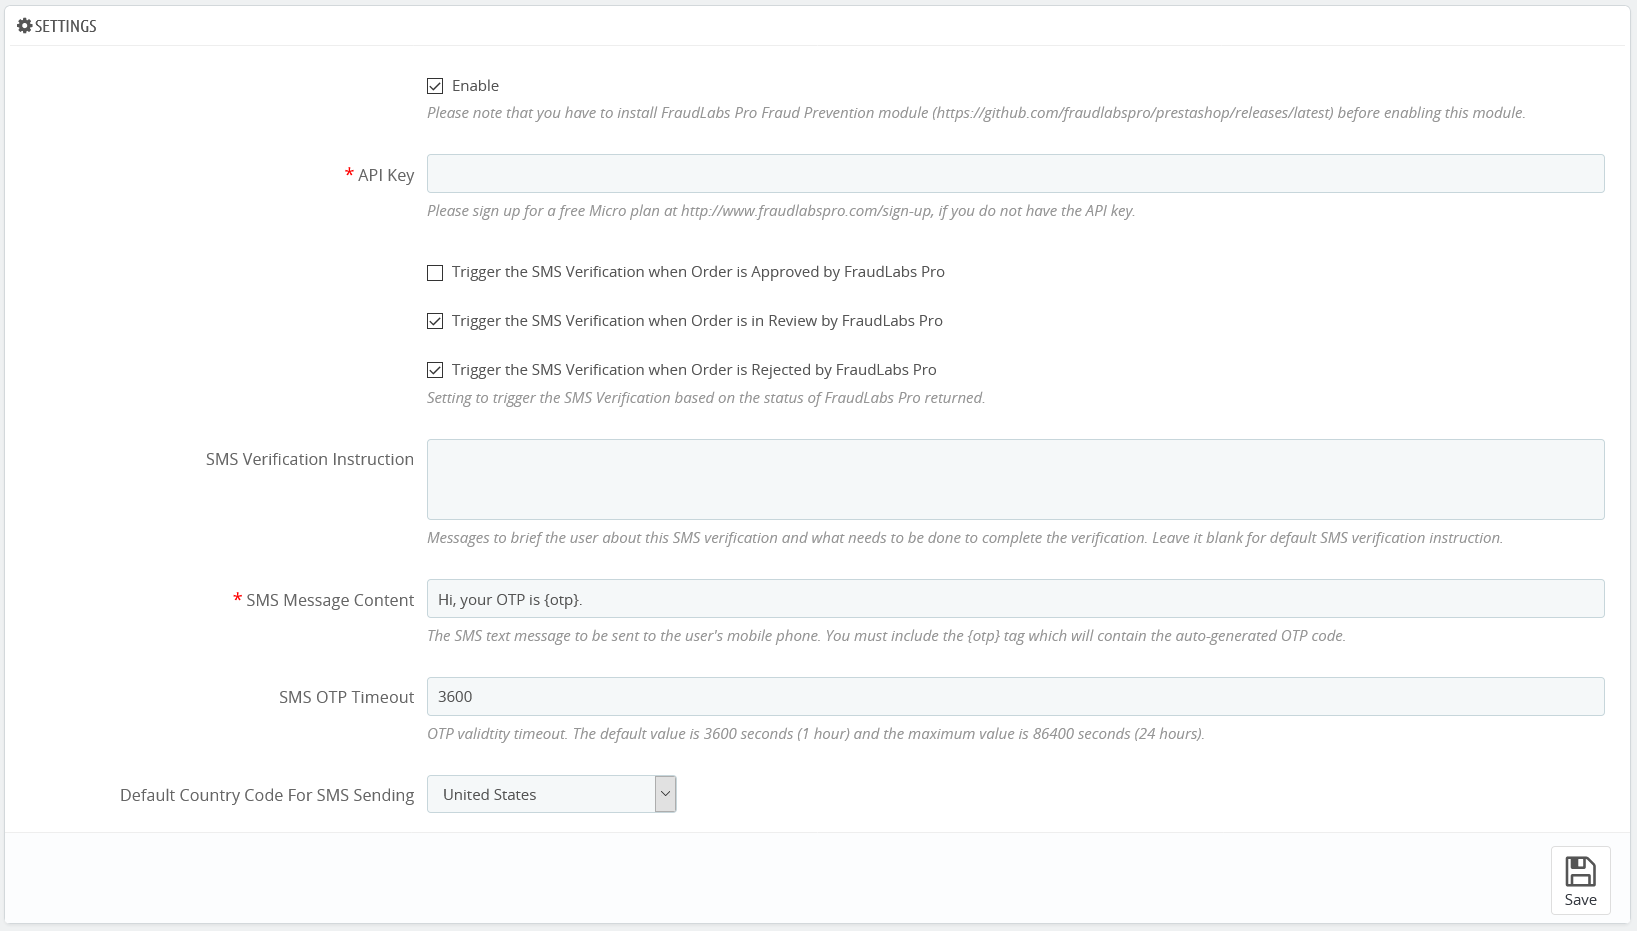
Task: Click help text about FraudLabs Pro status
Action: 706,398
